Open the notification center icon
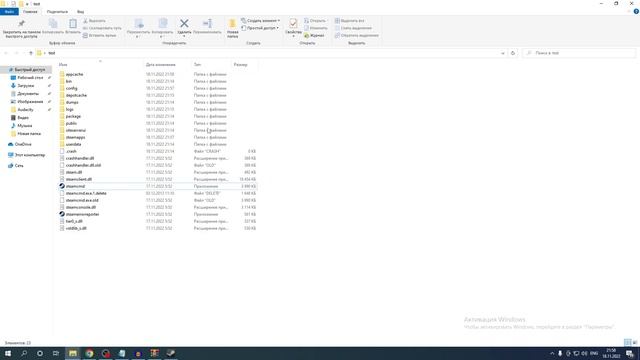 tap(630, 353)
